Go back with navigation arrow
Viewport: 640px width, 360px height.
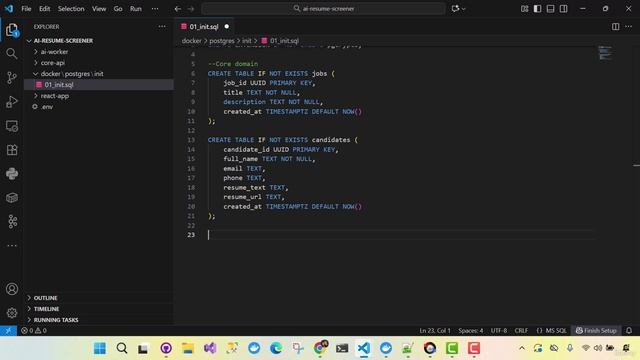coord(178,9)
